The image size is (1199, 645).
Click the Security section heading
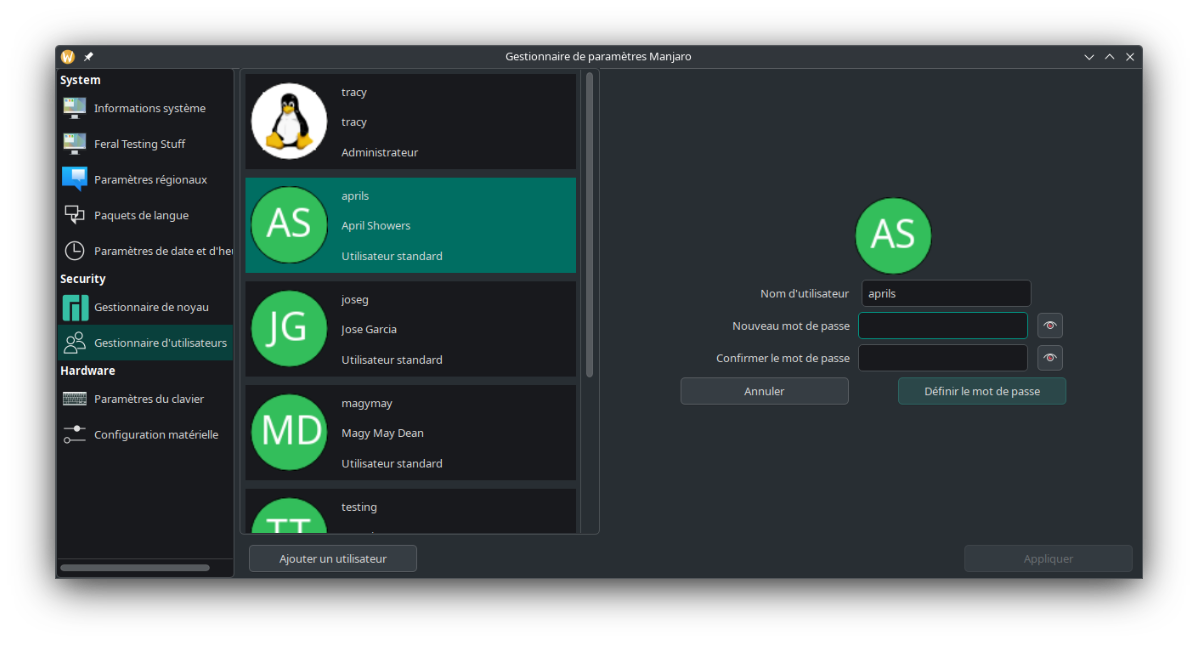point(83,279)
